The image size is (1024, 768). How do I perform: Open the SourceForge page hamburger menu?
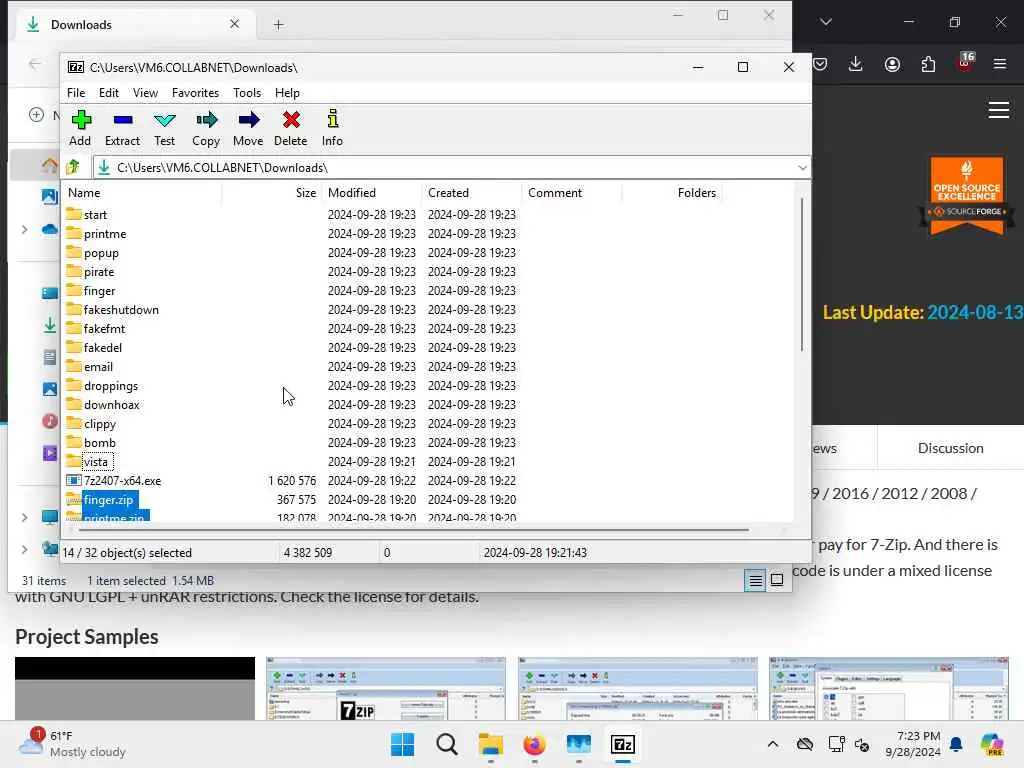tap(999, 110)
